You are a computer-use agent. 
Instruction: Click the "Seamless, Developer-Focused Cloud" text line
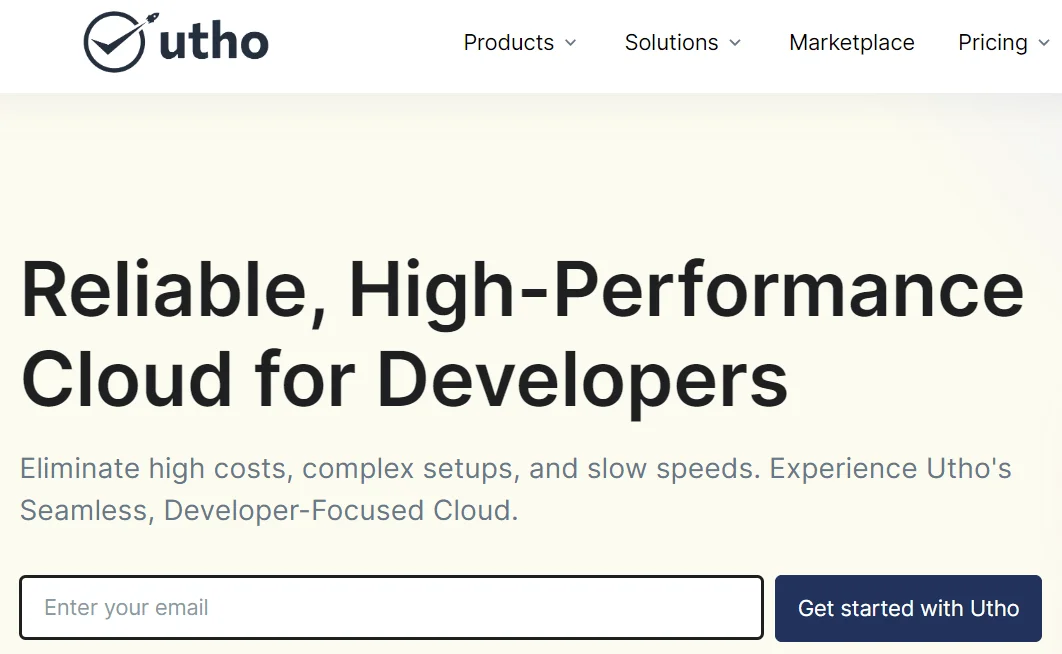pos(268,510)
